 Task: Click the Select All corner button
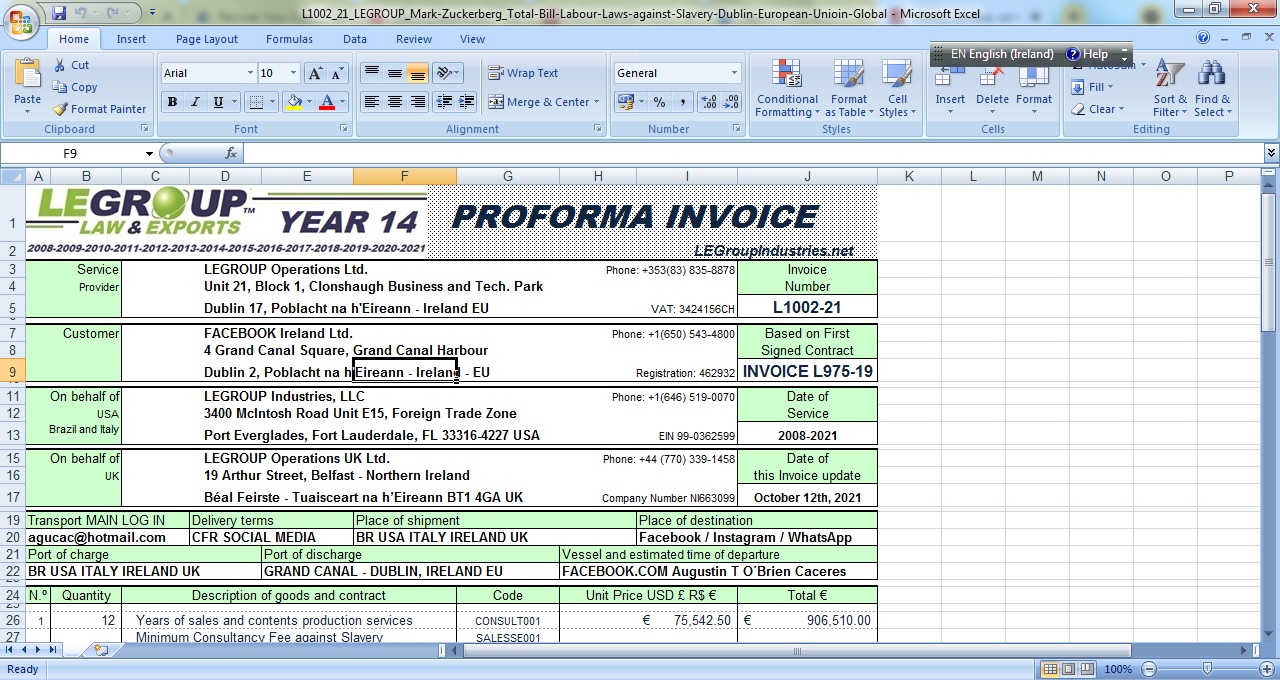tap(12, 176)
